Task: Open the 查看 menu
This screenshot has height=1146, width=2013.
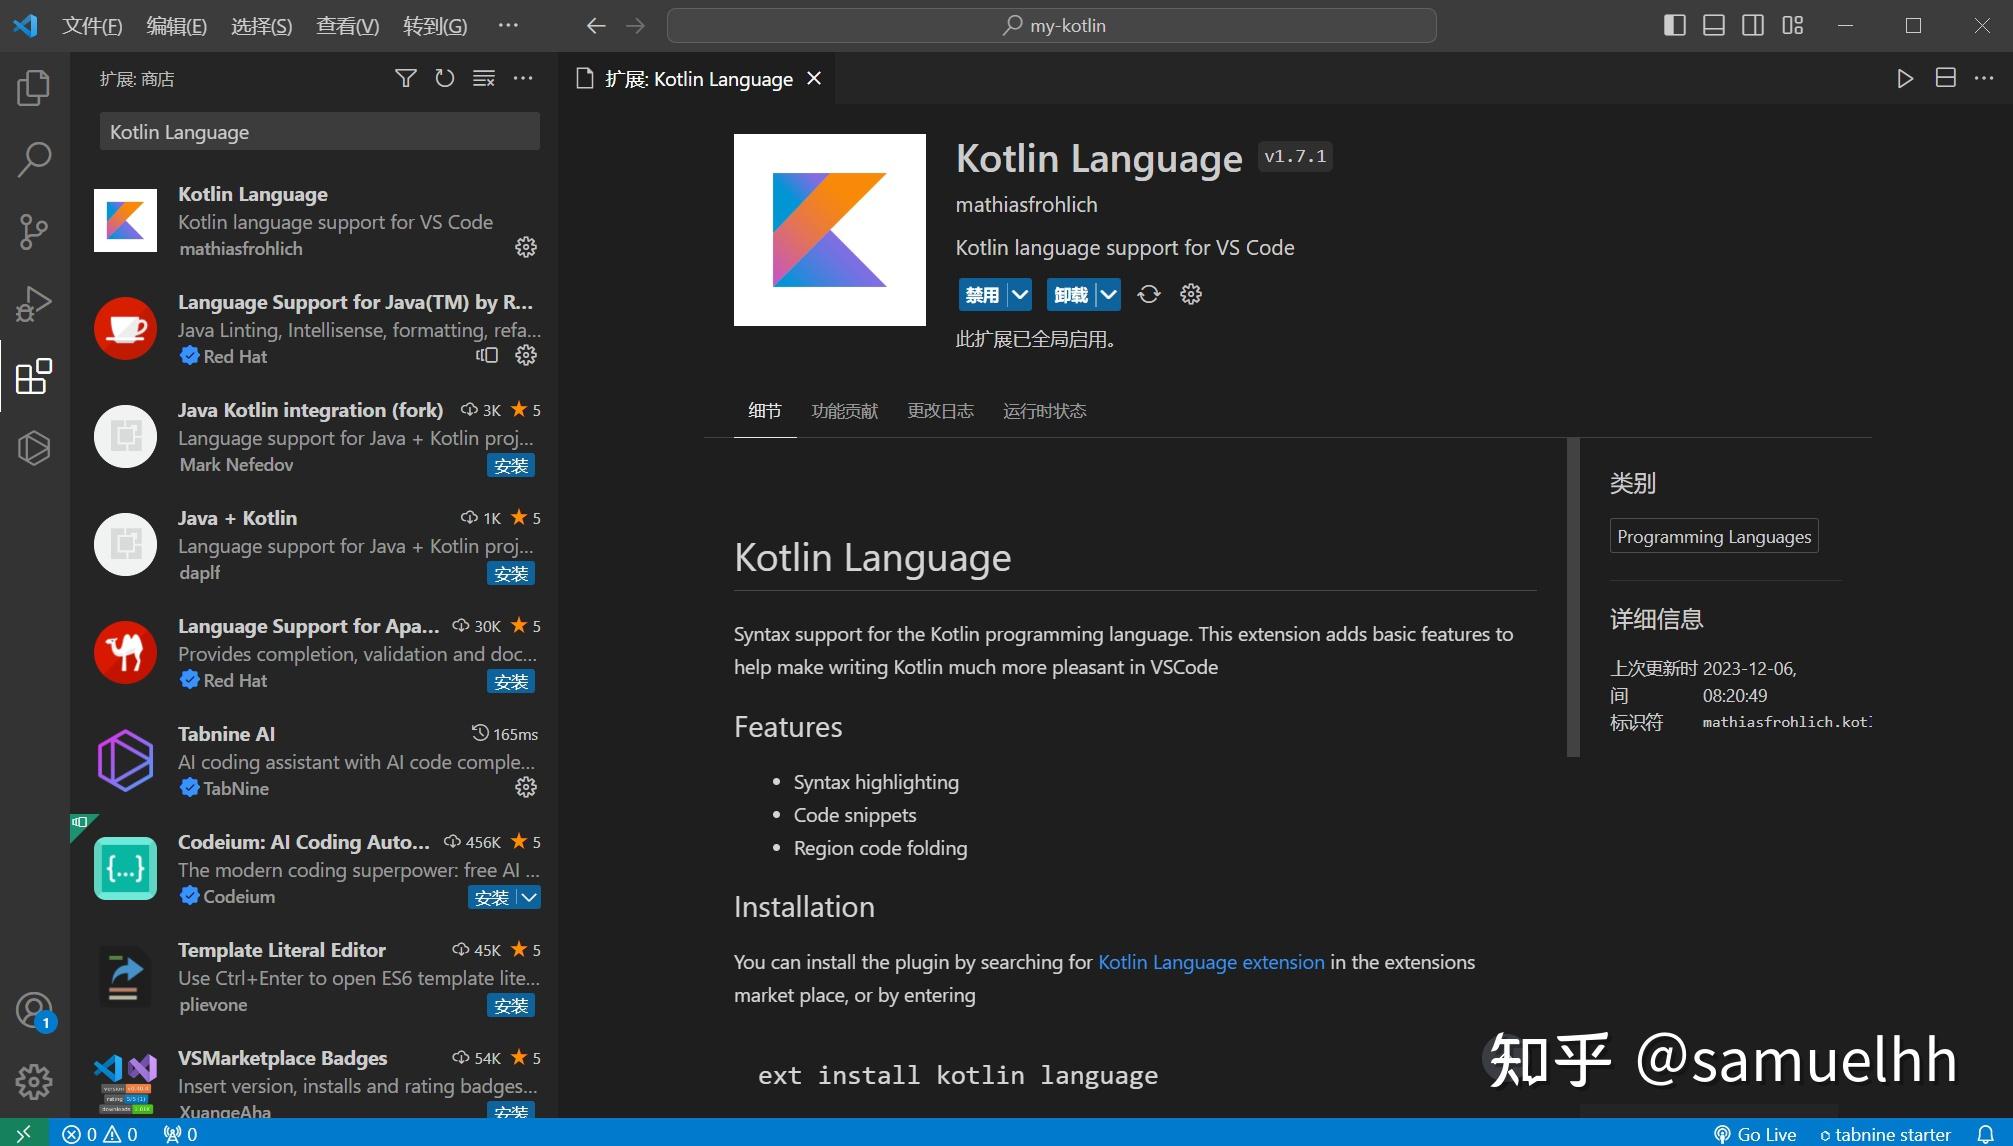Action: (x=346, y=25)
